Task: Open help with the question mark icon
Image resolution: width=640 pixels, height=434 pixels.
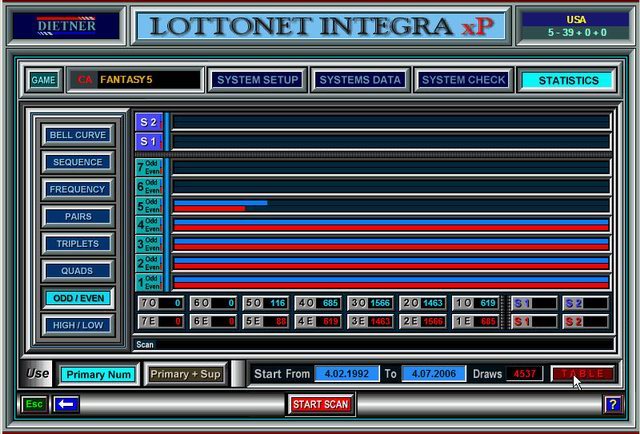Action: pyautogui.click(x=613, y=404)
